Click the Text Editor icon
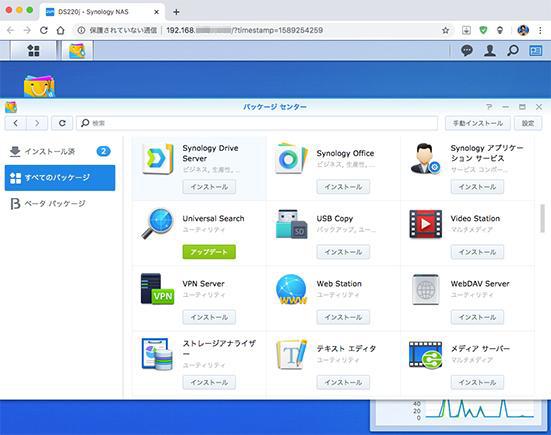Screen dimensions: 551x435 (x=291, y=354)
